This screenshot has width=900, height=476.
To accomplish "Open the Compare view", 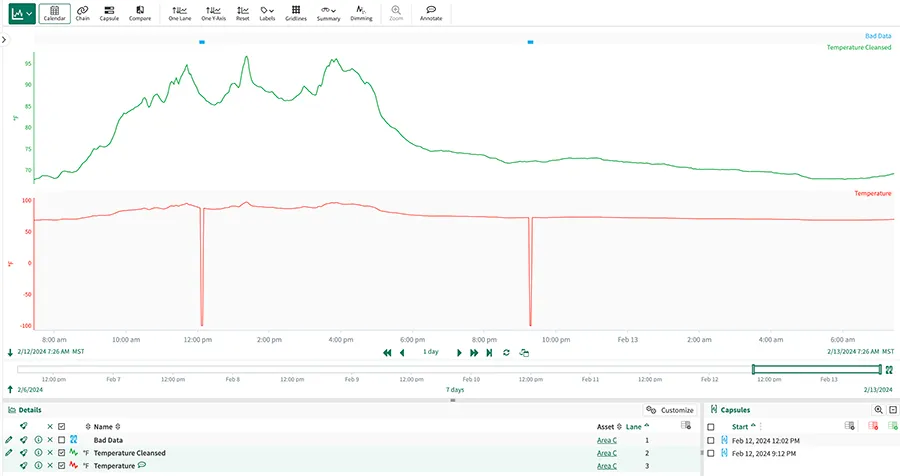I will click(140, 13).
